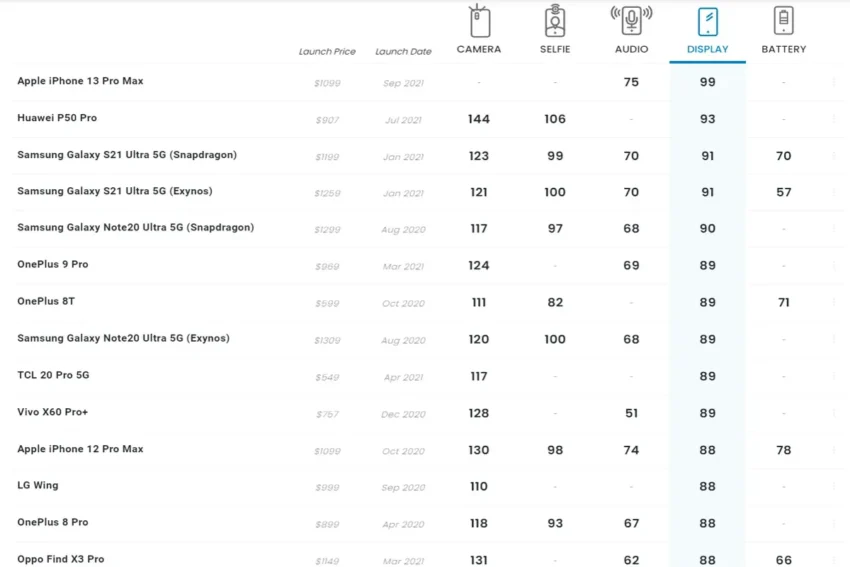Open the Vivo X60 Pro+ link
The width and height of the screenshot is (850, 567).
click(53, 412)
